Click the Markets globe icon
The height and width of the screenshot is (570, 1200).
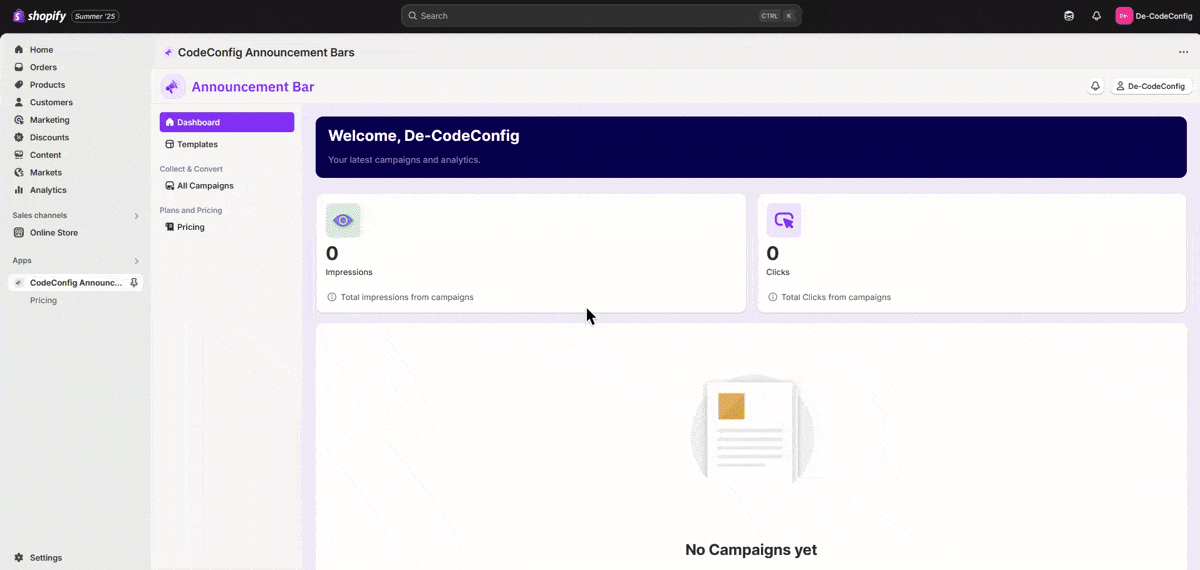pyautogui.click(x=19, y=172)
